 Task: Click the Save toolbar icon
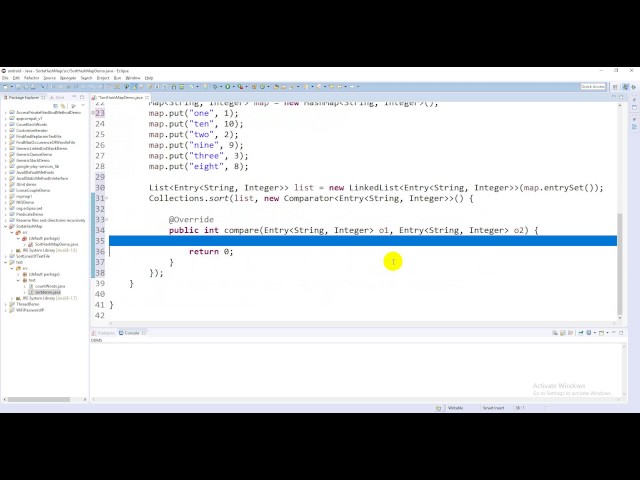coord(19,87)
